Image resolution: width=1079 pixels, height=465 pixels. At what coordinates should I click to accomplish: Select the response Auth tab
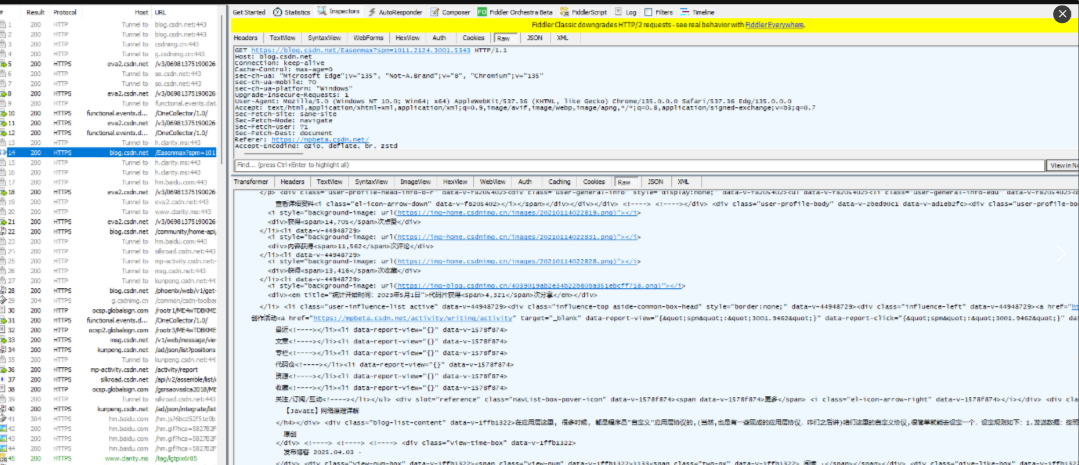point(525,182)
